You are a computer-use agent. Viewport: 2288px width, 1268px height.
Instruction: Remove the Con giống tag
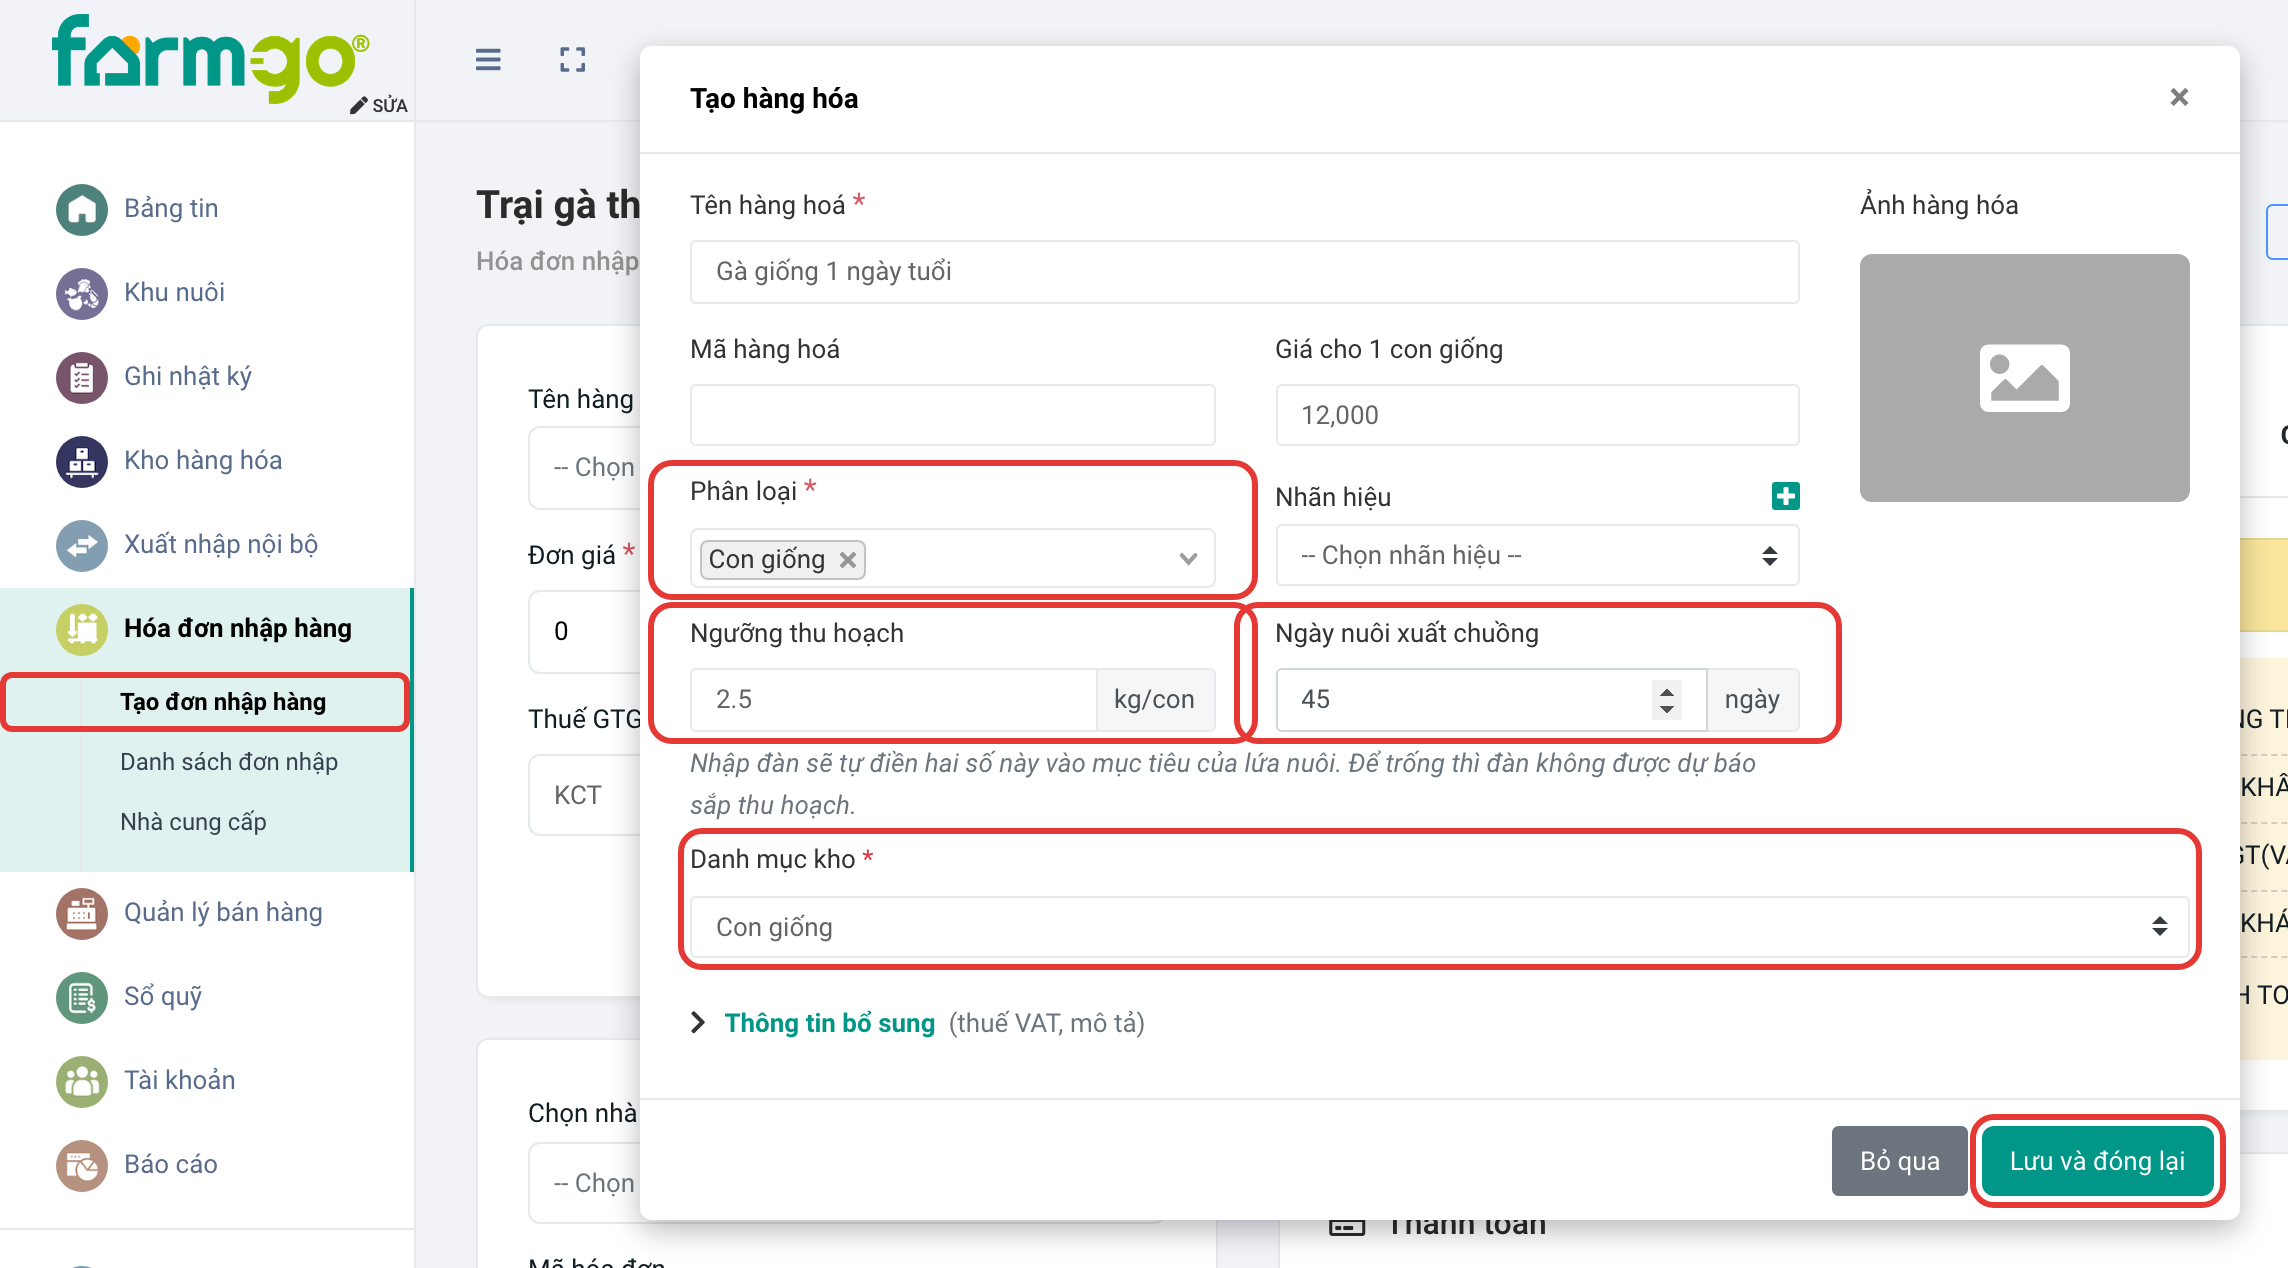coord(847,560)
